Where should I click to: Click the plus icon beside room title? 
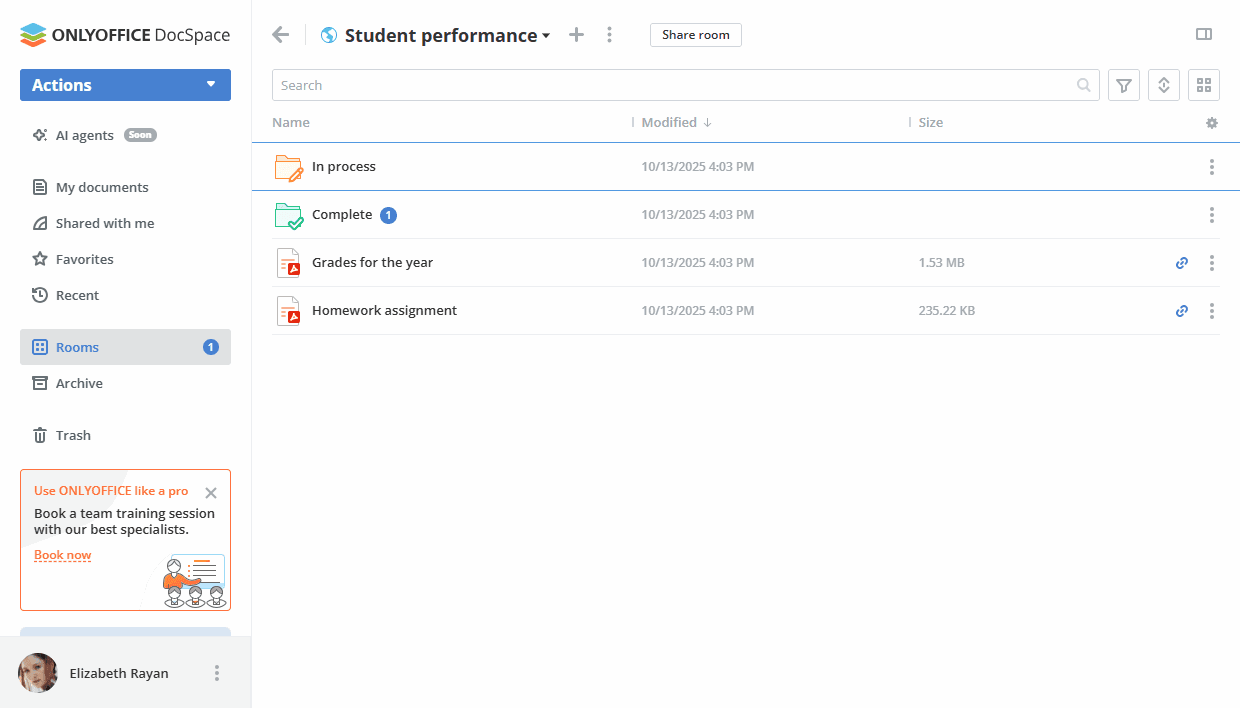(576, 35)
